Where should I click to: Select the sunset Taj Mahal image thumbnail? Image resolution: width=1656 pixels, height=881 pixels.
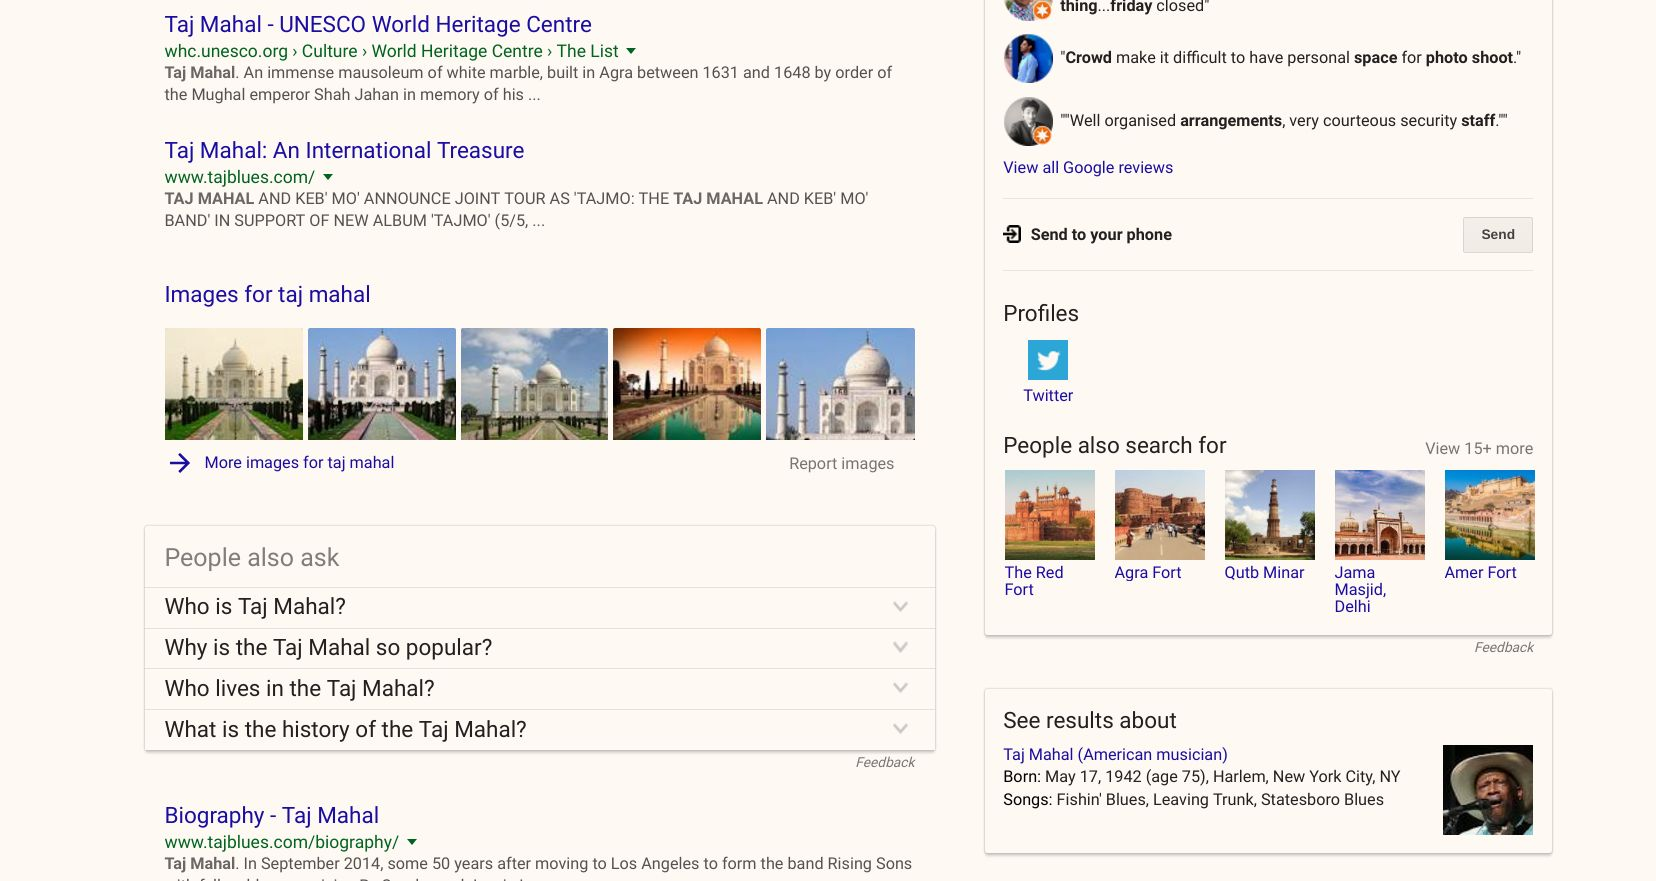(686, 384)
